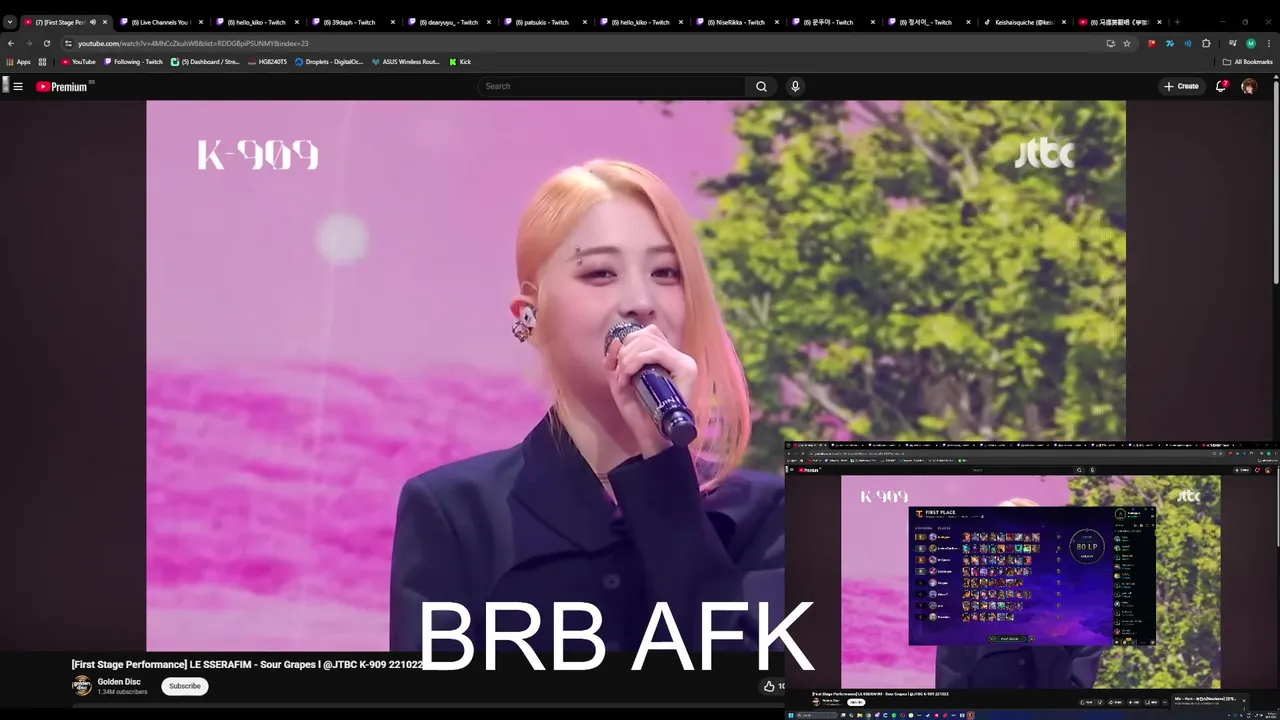
Task: Open Chrome three-dot menu
Action: coord(1268,44)
